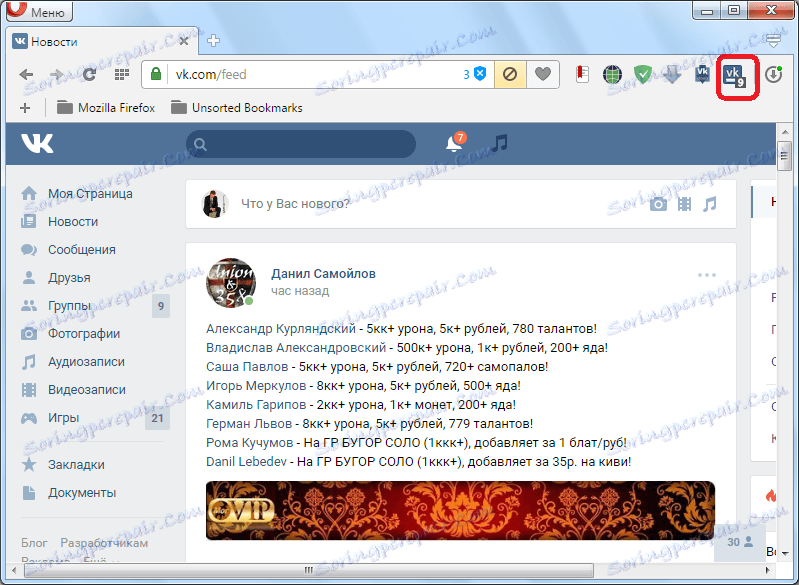This screenshot has width=799, height=585.
Task: Click your avatar in the post box
Action: (215, 204)
